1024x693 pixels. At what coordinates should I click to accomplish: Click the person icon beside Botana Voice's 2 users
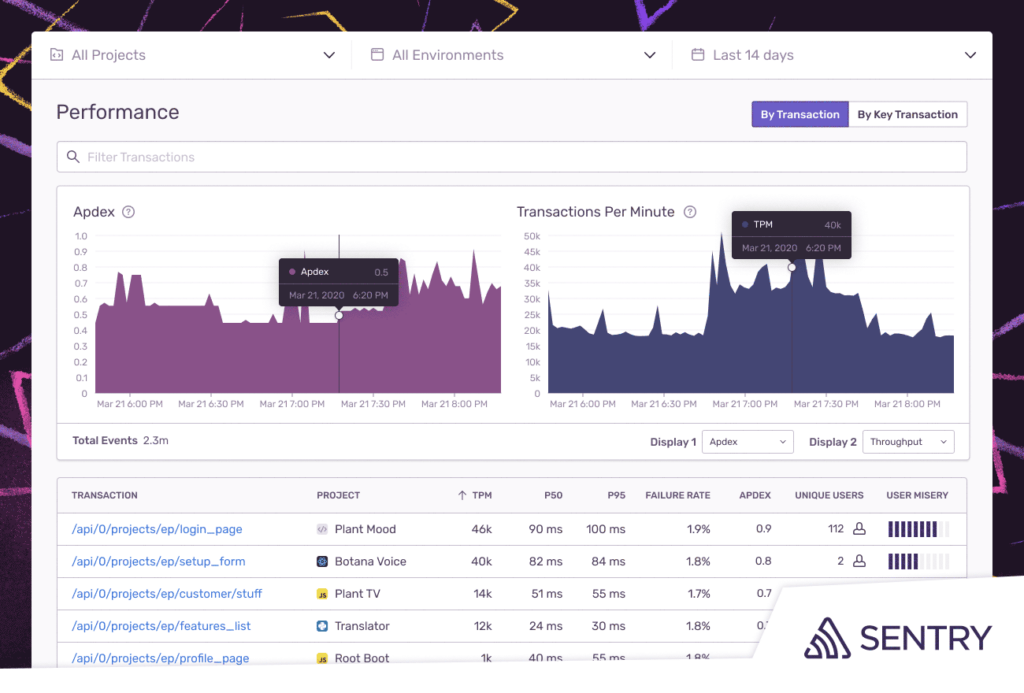pyautogui.click(x=860, y=562)
